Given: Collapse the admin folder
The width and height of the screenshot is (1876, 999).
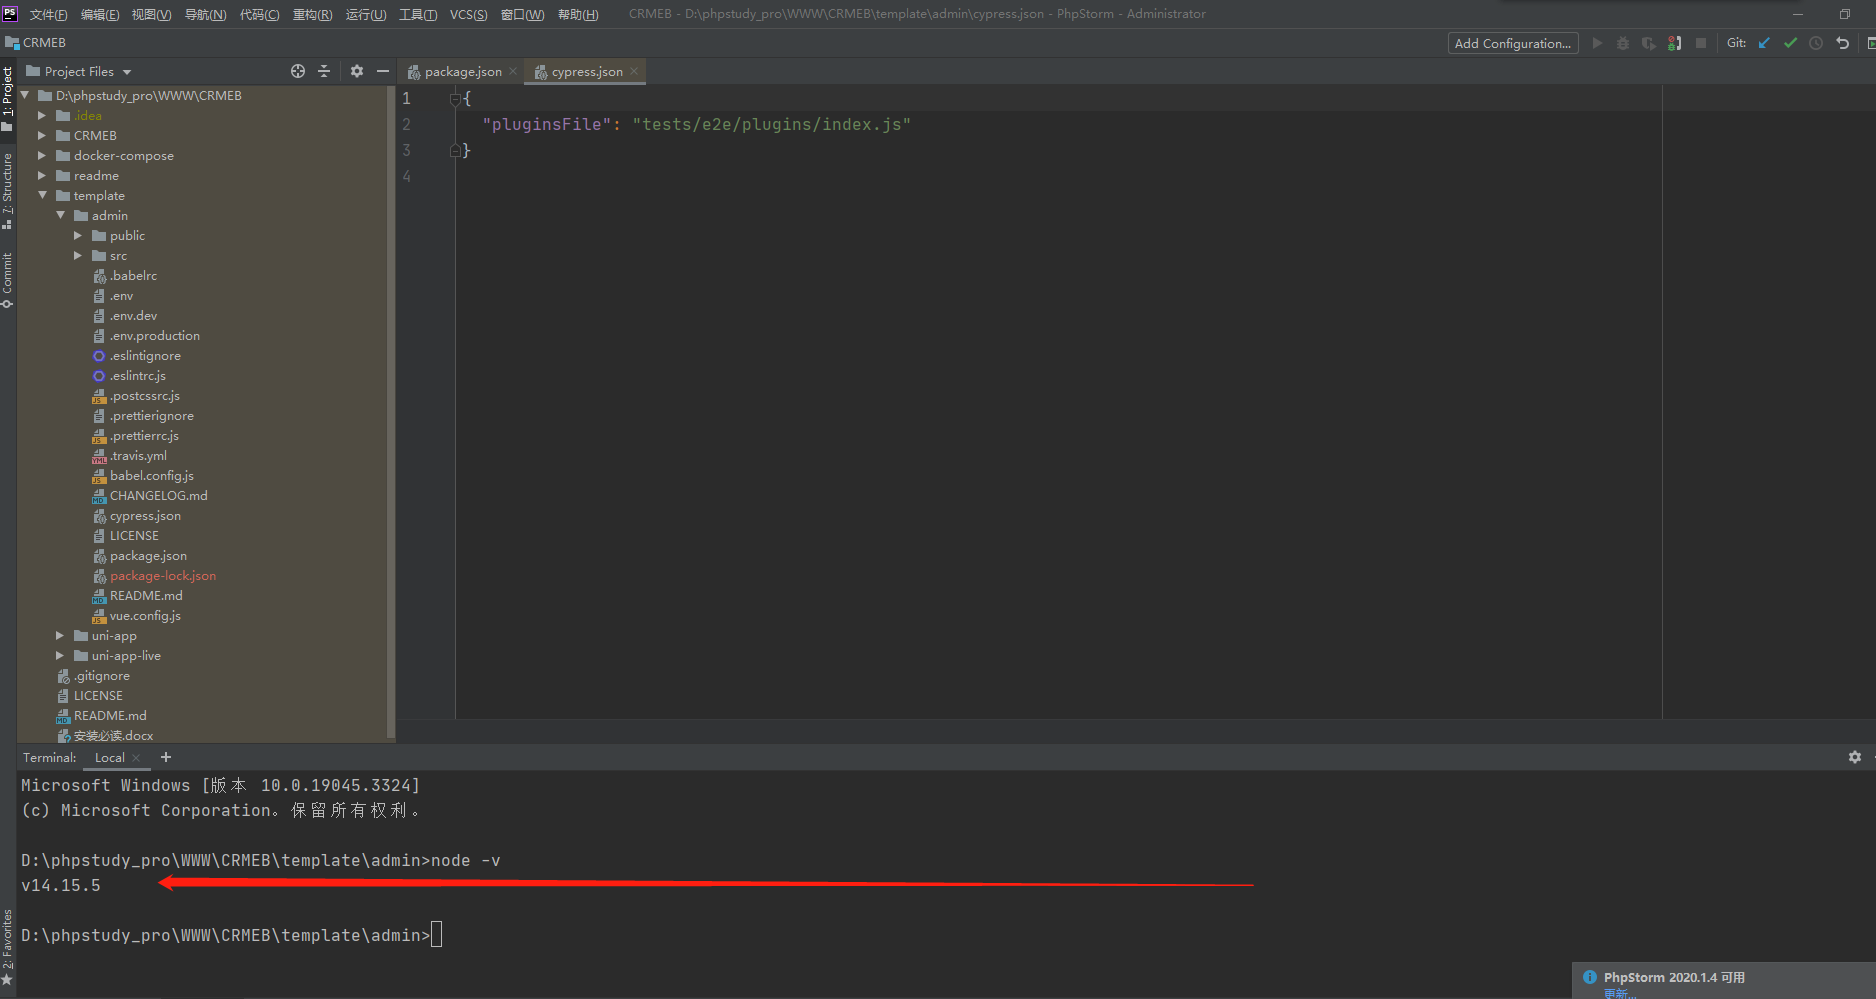Looking at the screenshot, I should point(60,215).
